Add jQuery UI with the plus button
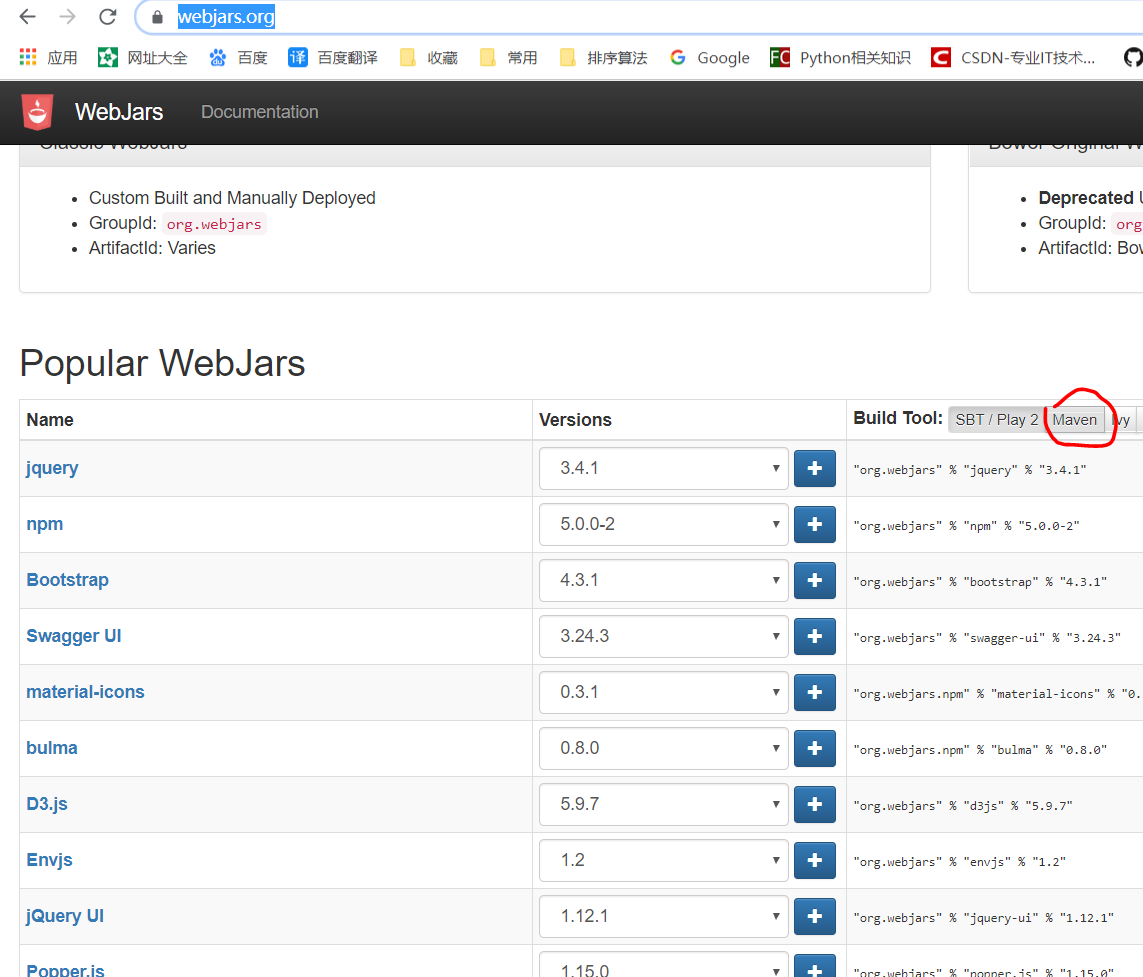 [815, 916]
